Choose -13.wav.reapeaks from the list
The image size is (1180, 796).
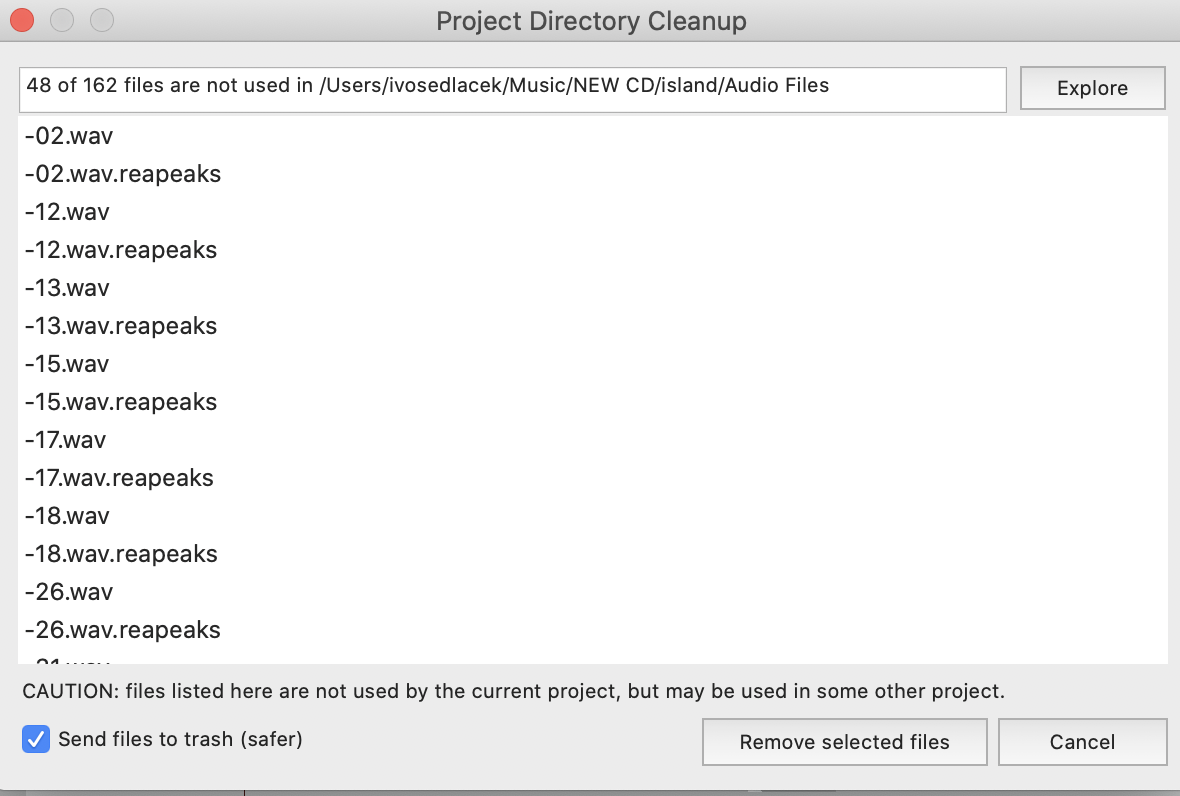(121, 326)
